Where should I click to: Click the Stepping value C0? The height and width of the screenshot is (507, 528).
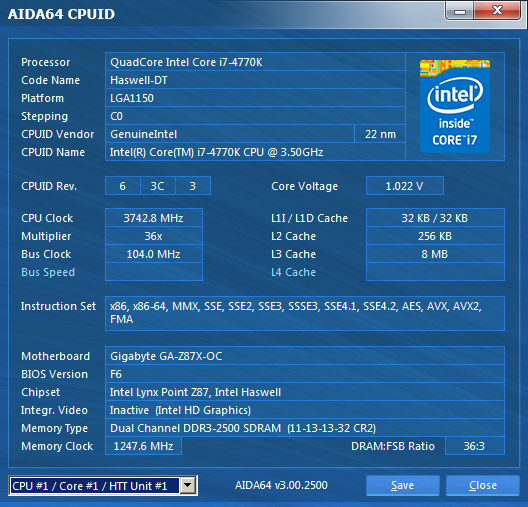[255, 116]
